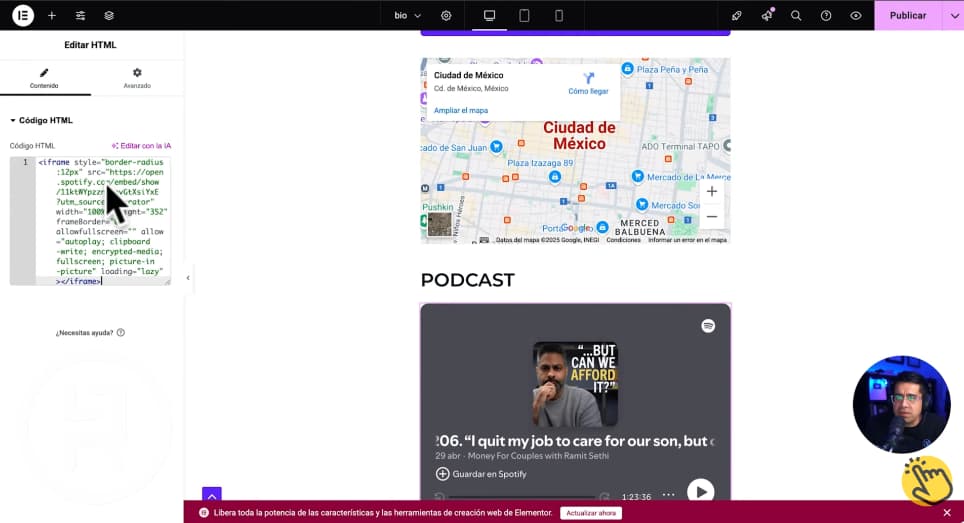Screen dimensions: 964x523
Task: Click the plus add element icon
Action: click(52, 15)
